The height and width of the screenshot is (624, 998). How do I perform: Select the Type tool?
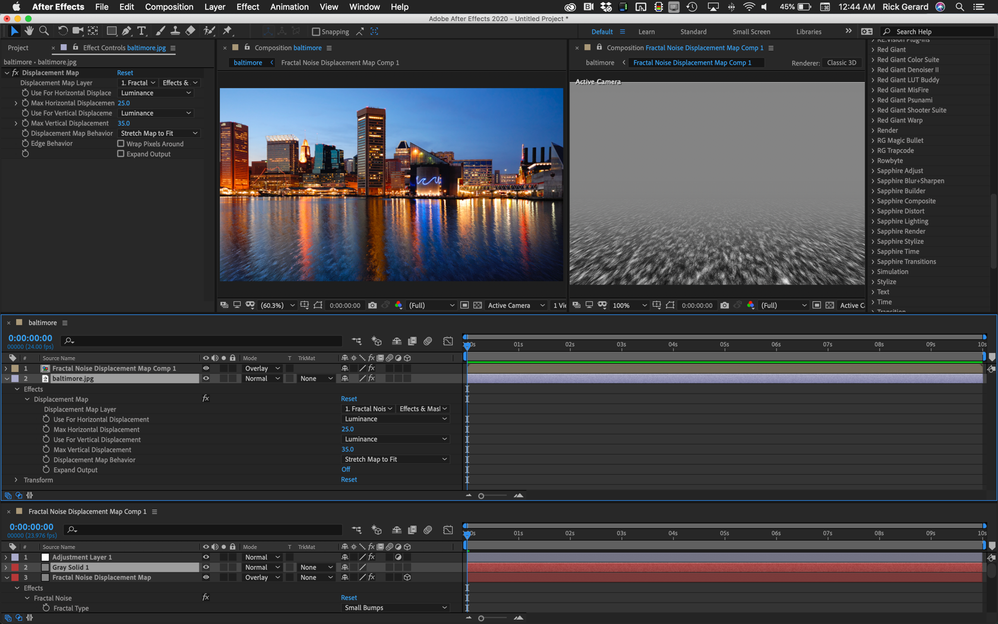141,31
